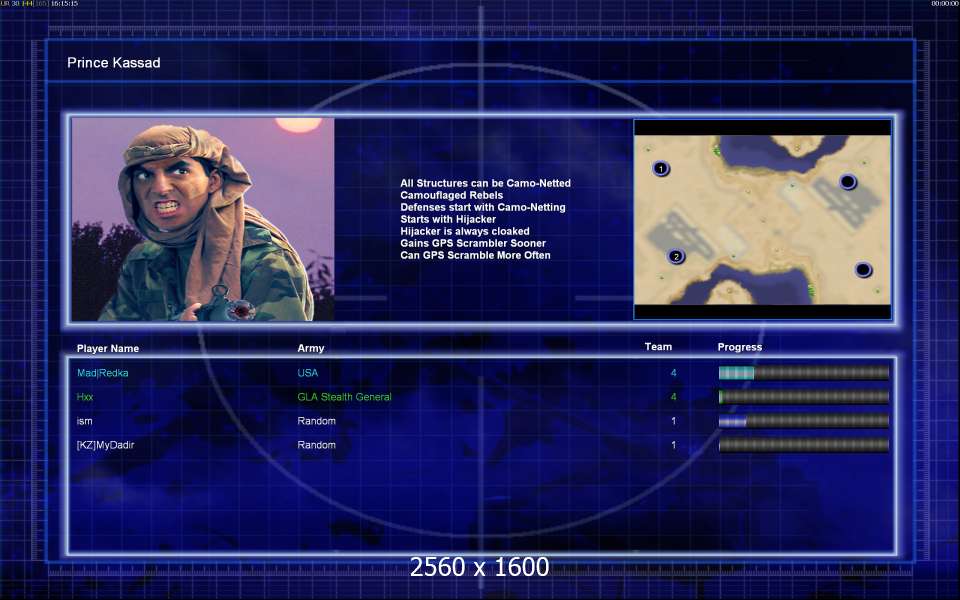
Task: Select the unnumbered upper-right start position marker
Action: click(847, 182)
